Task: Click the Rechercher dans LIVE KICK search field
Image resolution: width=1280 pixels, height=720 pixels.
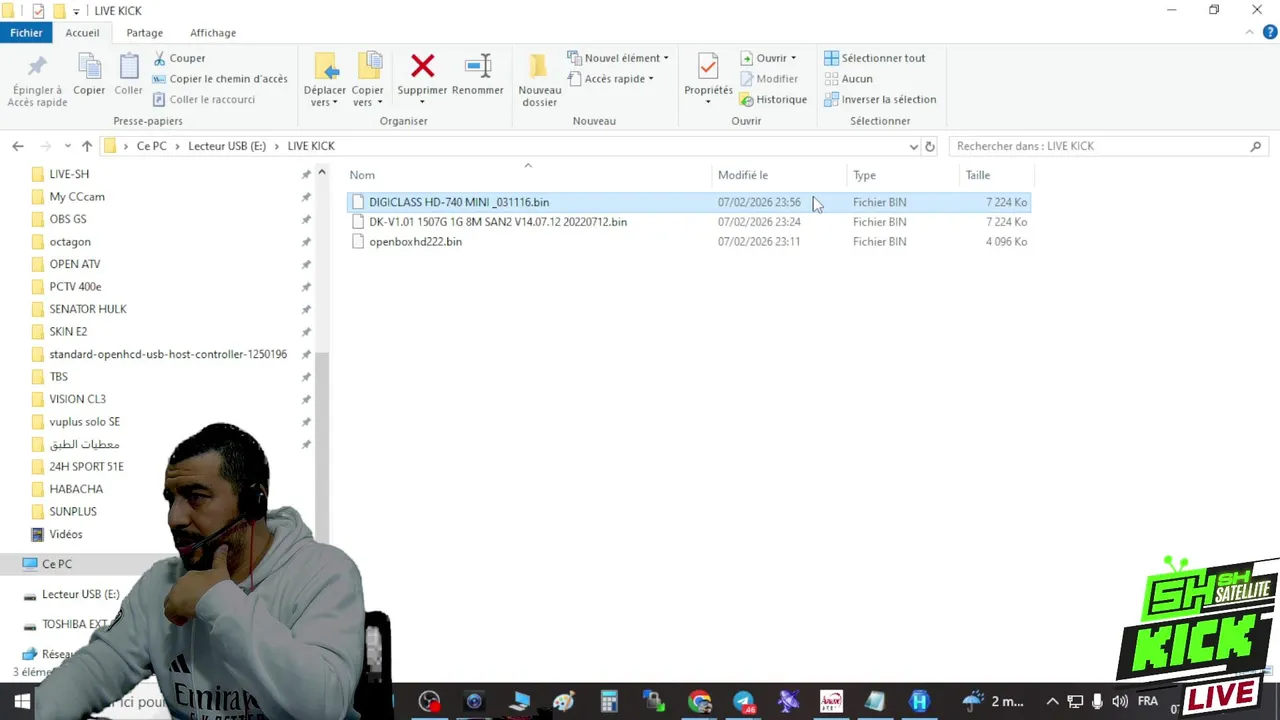Action: coord(1108,146)
